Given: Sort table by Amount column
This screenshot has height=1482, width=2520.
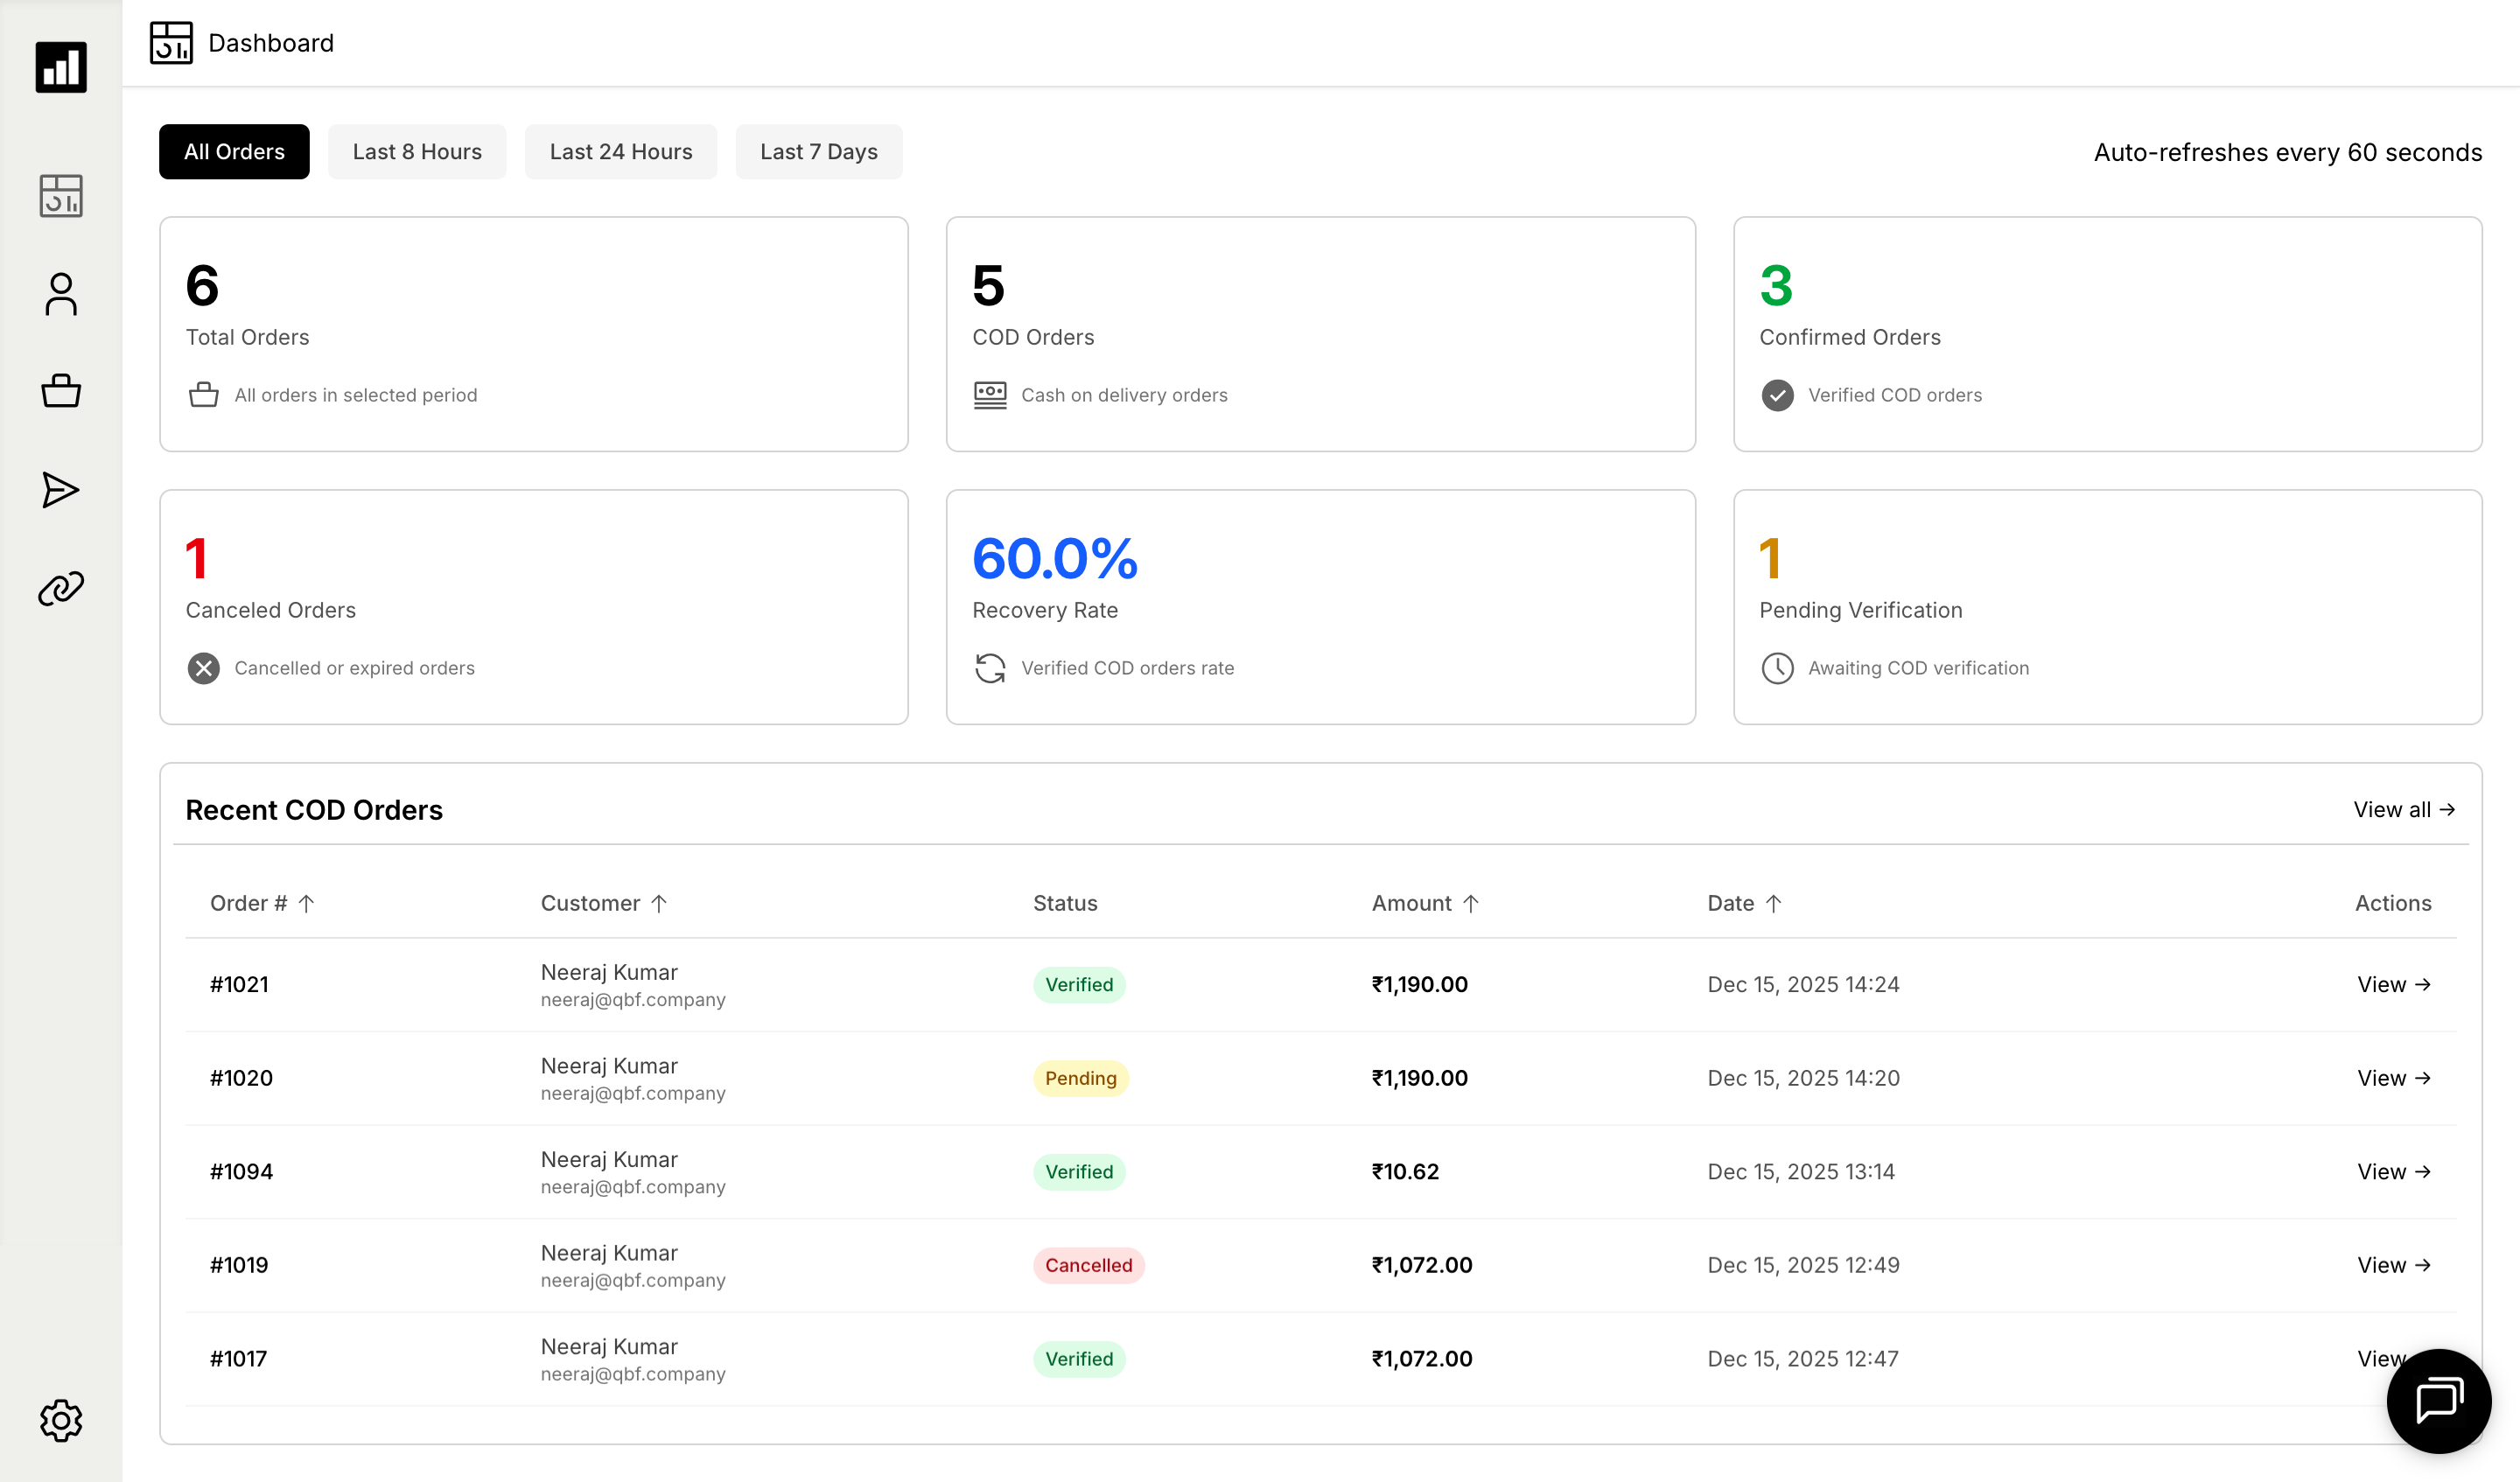Looking at the screenshot, I should point(1425,903).
